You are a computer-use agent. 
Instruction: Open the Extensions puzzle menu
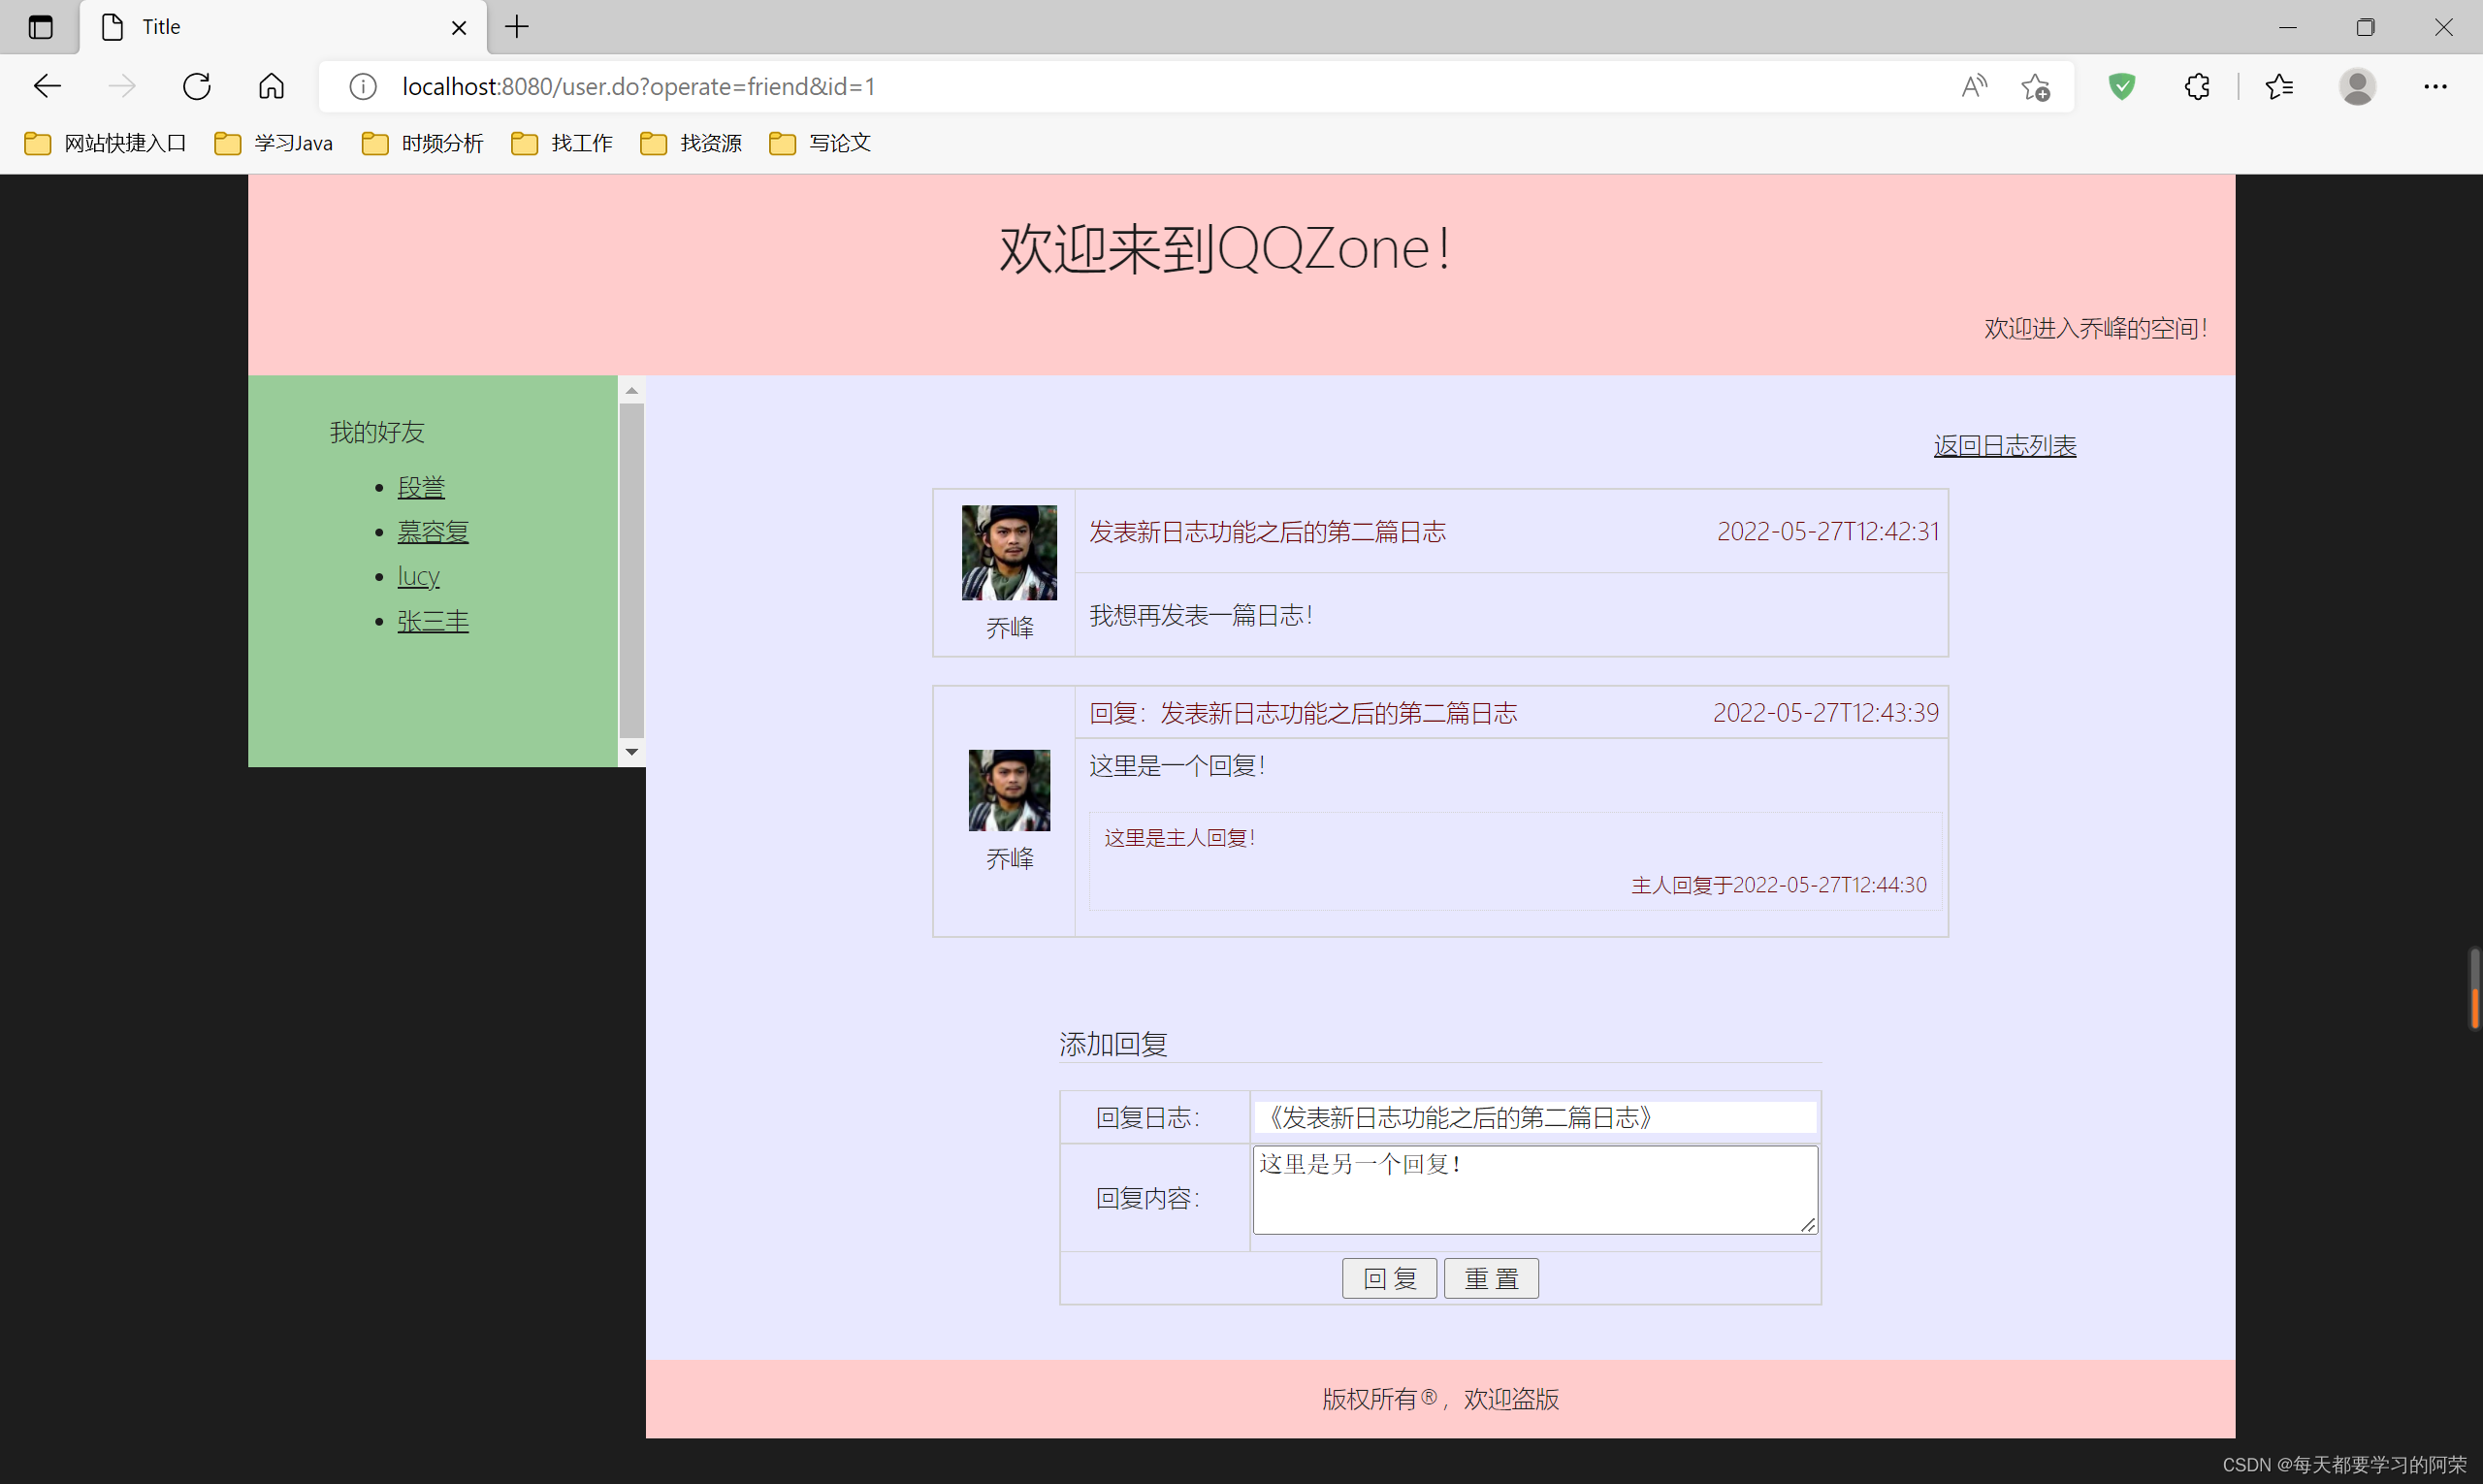pyautogui.click(x=2196, y=86)
